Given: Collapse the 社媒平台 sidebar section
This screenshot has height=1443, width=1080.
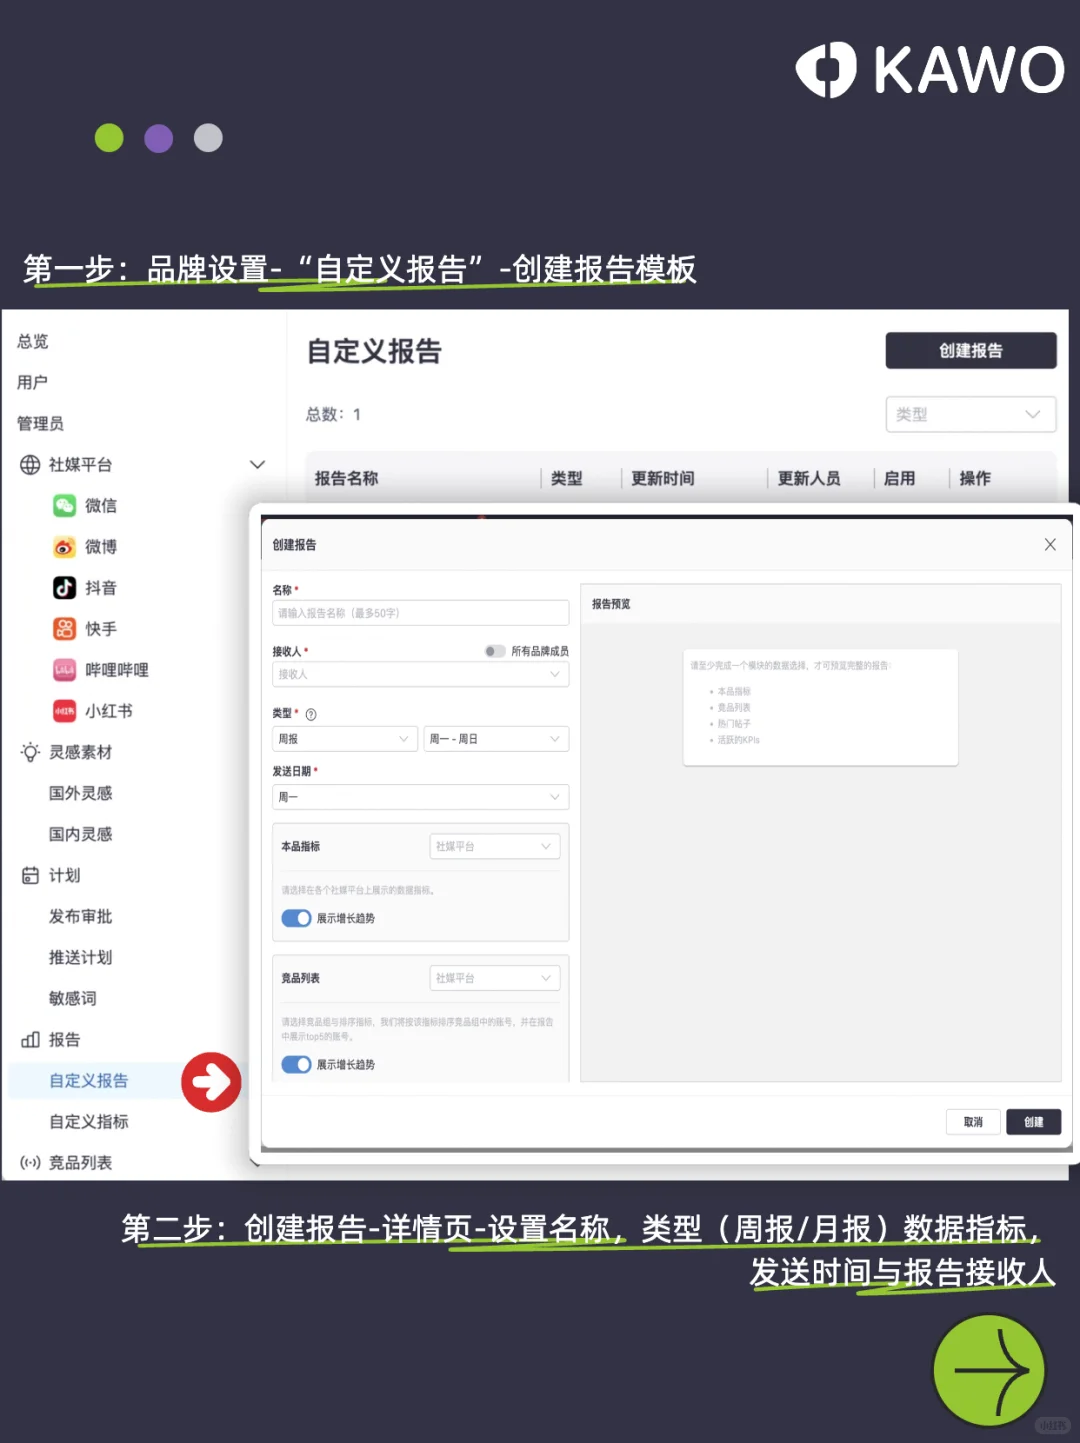Looking at the screenshot, I should (257, 464).
